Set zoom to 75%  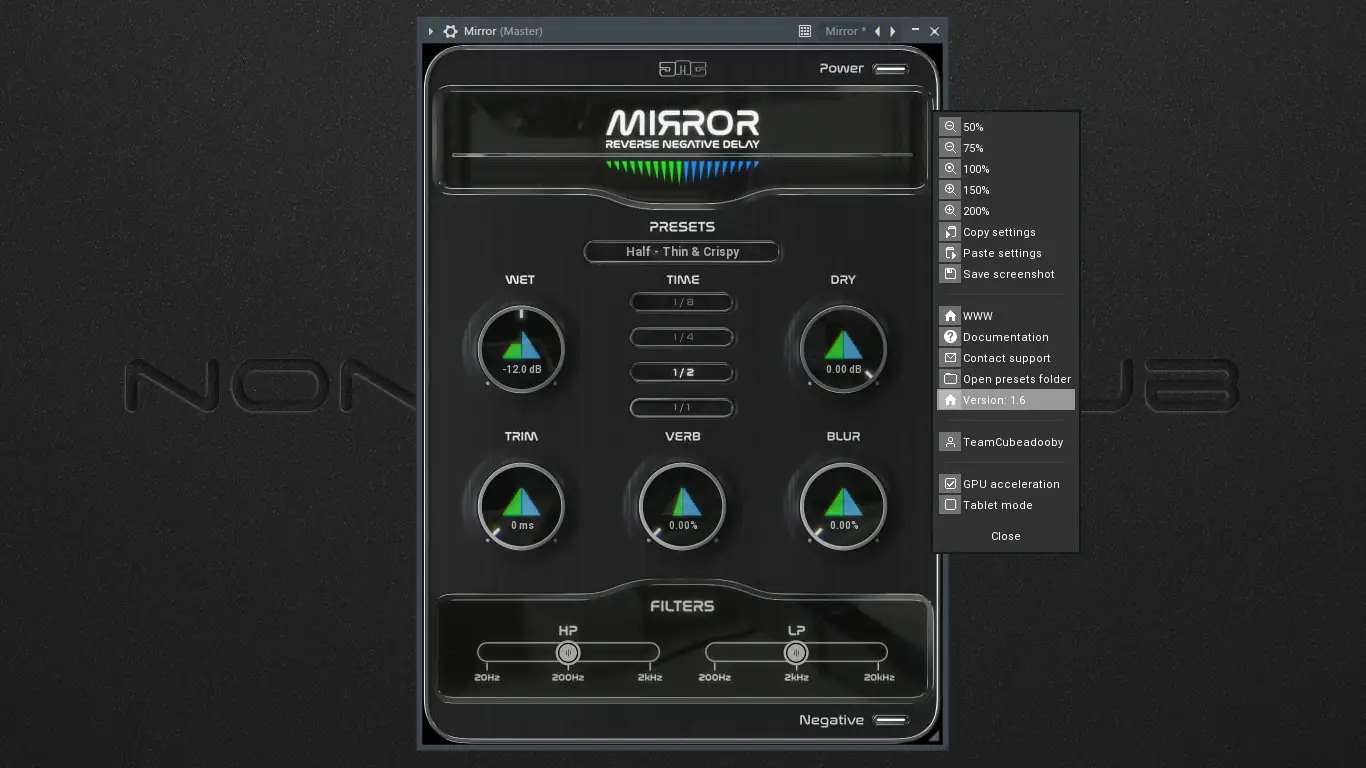pos(1006,148)
